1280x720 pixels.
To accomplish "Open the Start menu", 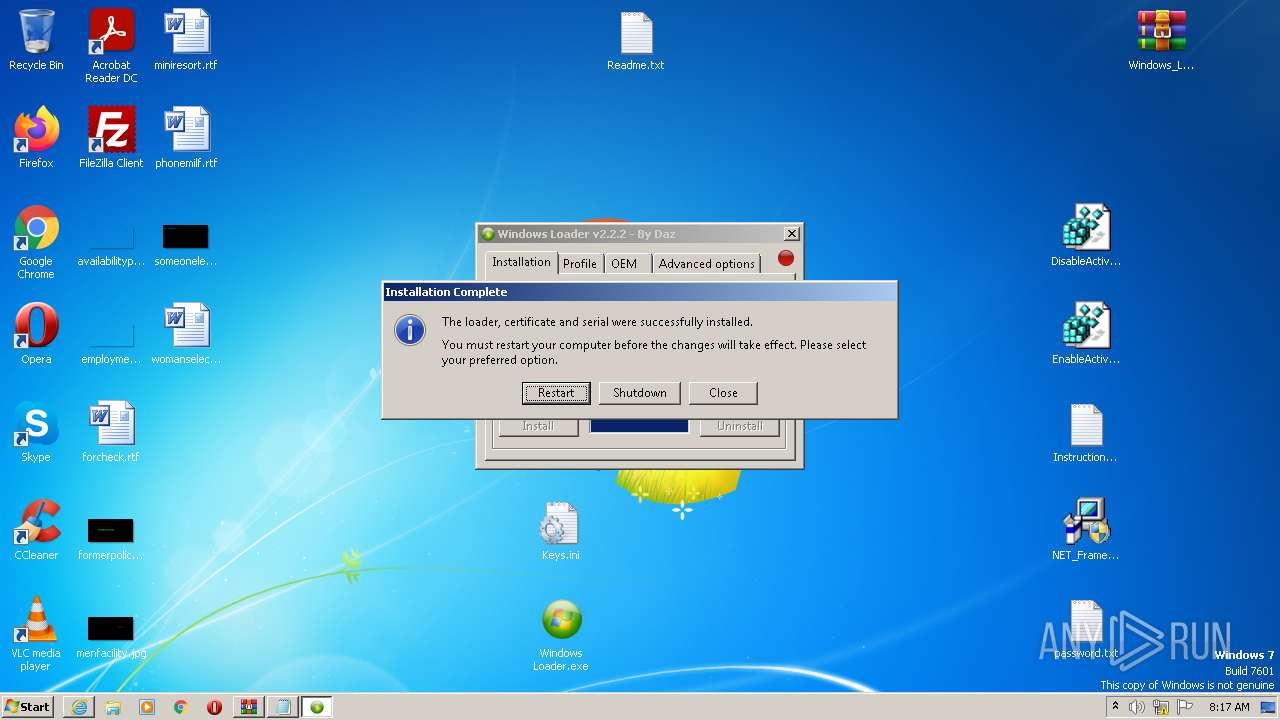I will tap(28, 706).
